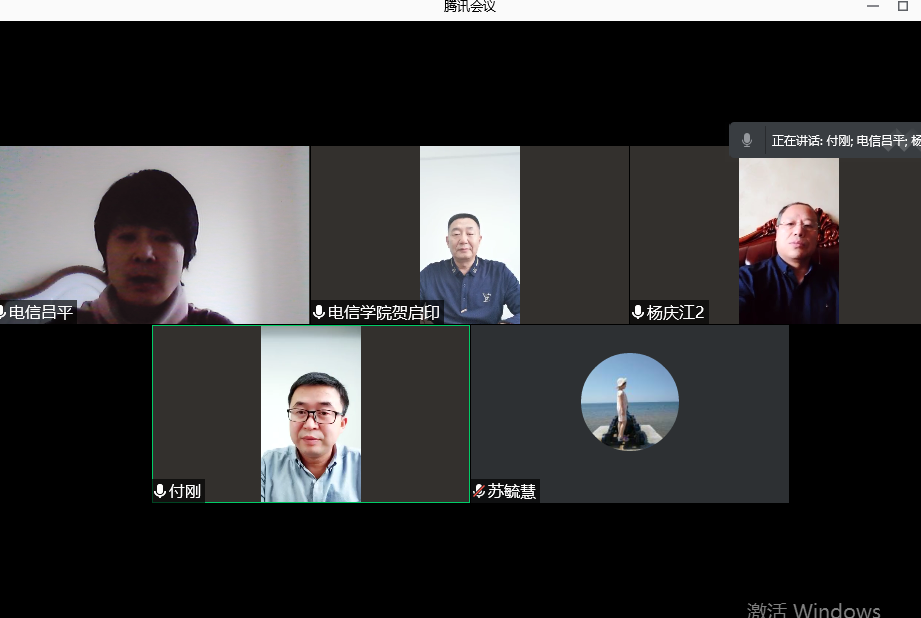Viewport: 921px width, 618px height.
Task: Click microphone icon next to 杨庆江2
Action: tap(638, 312)
